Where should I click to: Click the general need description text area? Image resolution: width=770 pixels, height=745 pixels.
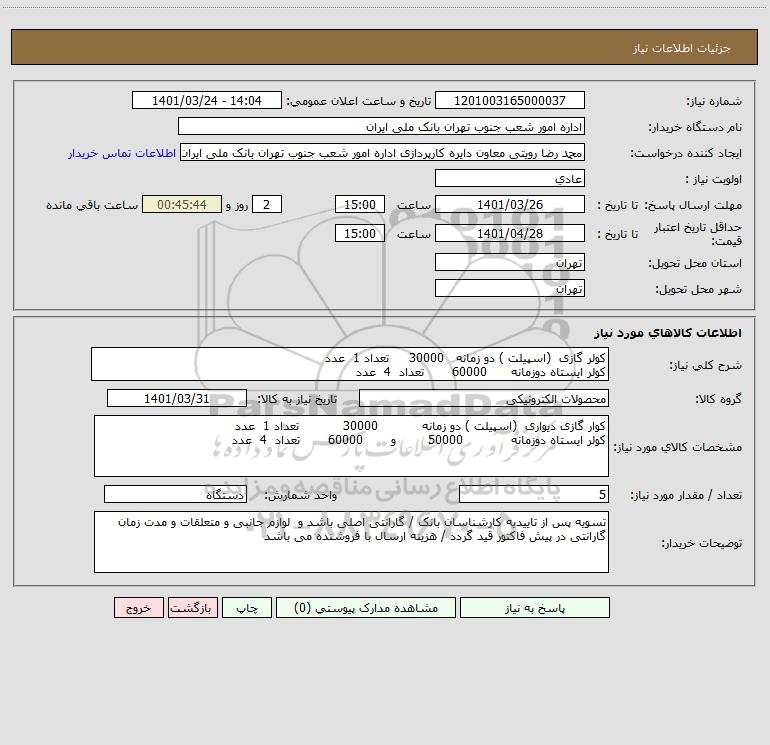[x=350, y=364]
